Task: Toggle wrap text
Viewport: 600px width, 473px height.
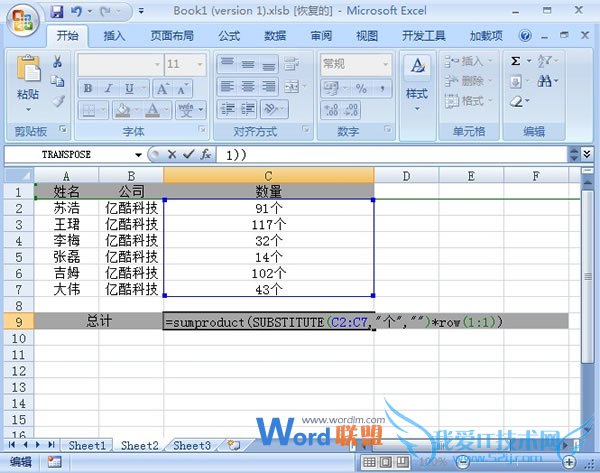Action: tap(291, 64)
